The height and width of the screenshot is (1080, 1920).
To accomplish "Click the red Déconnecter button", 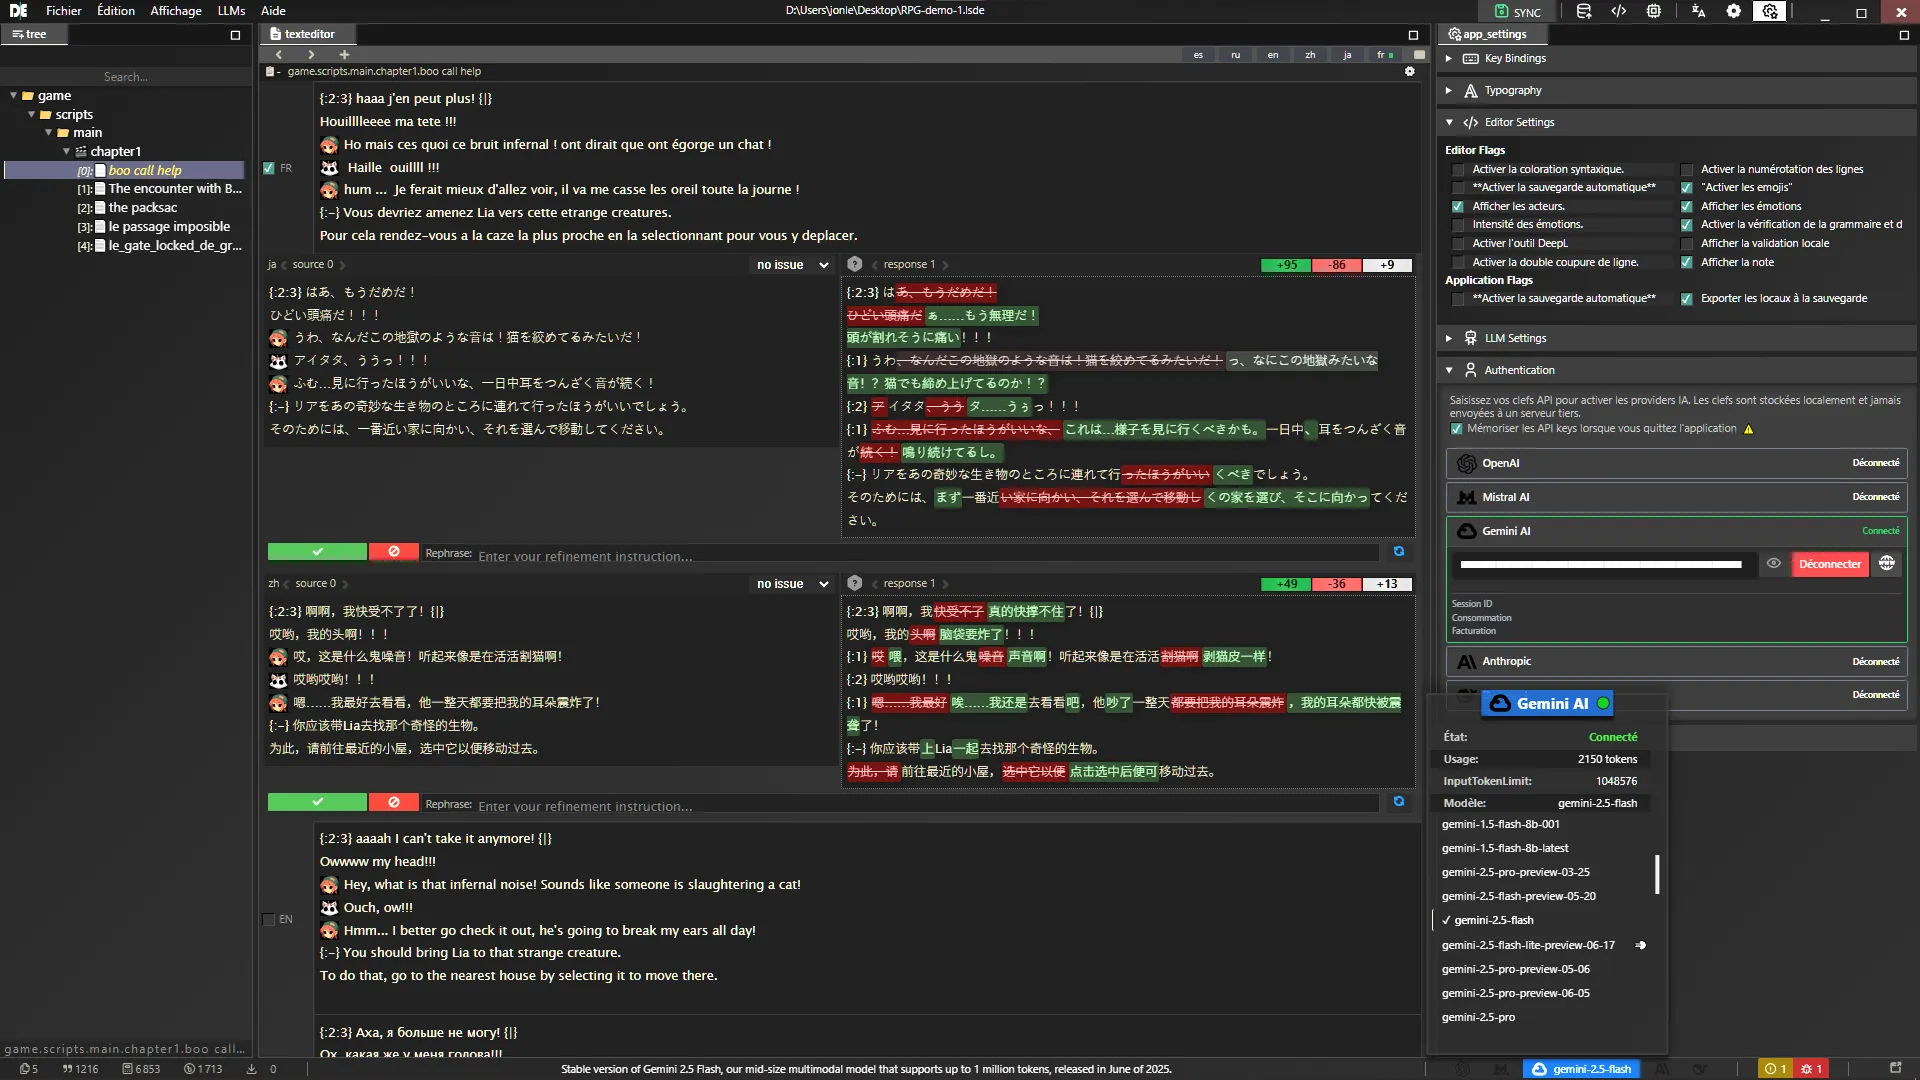I will [x=1829, y=564].
